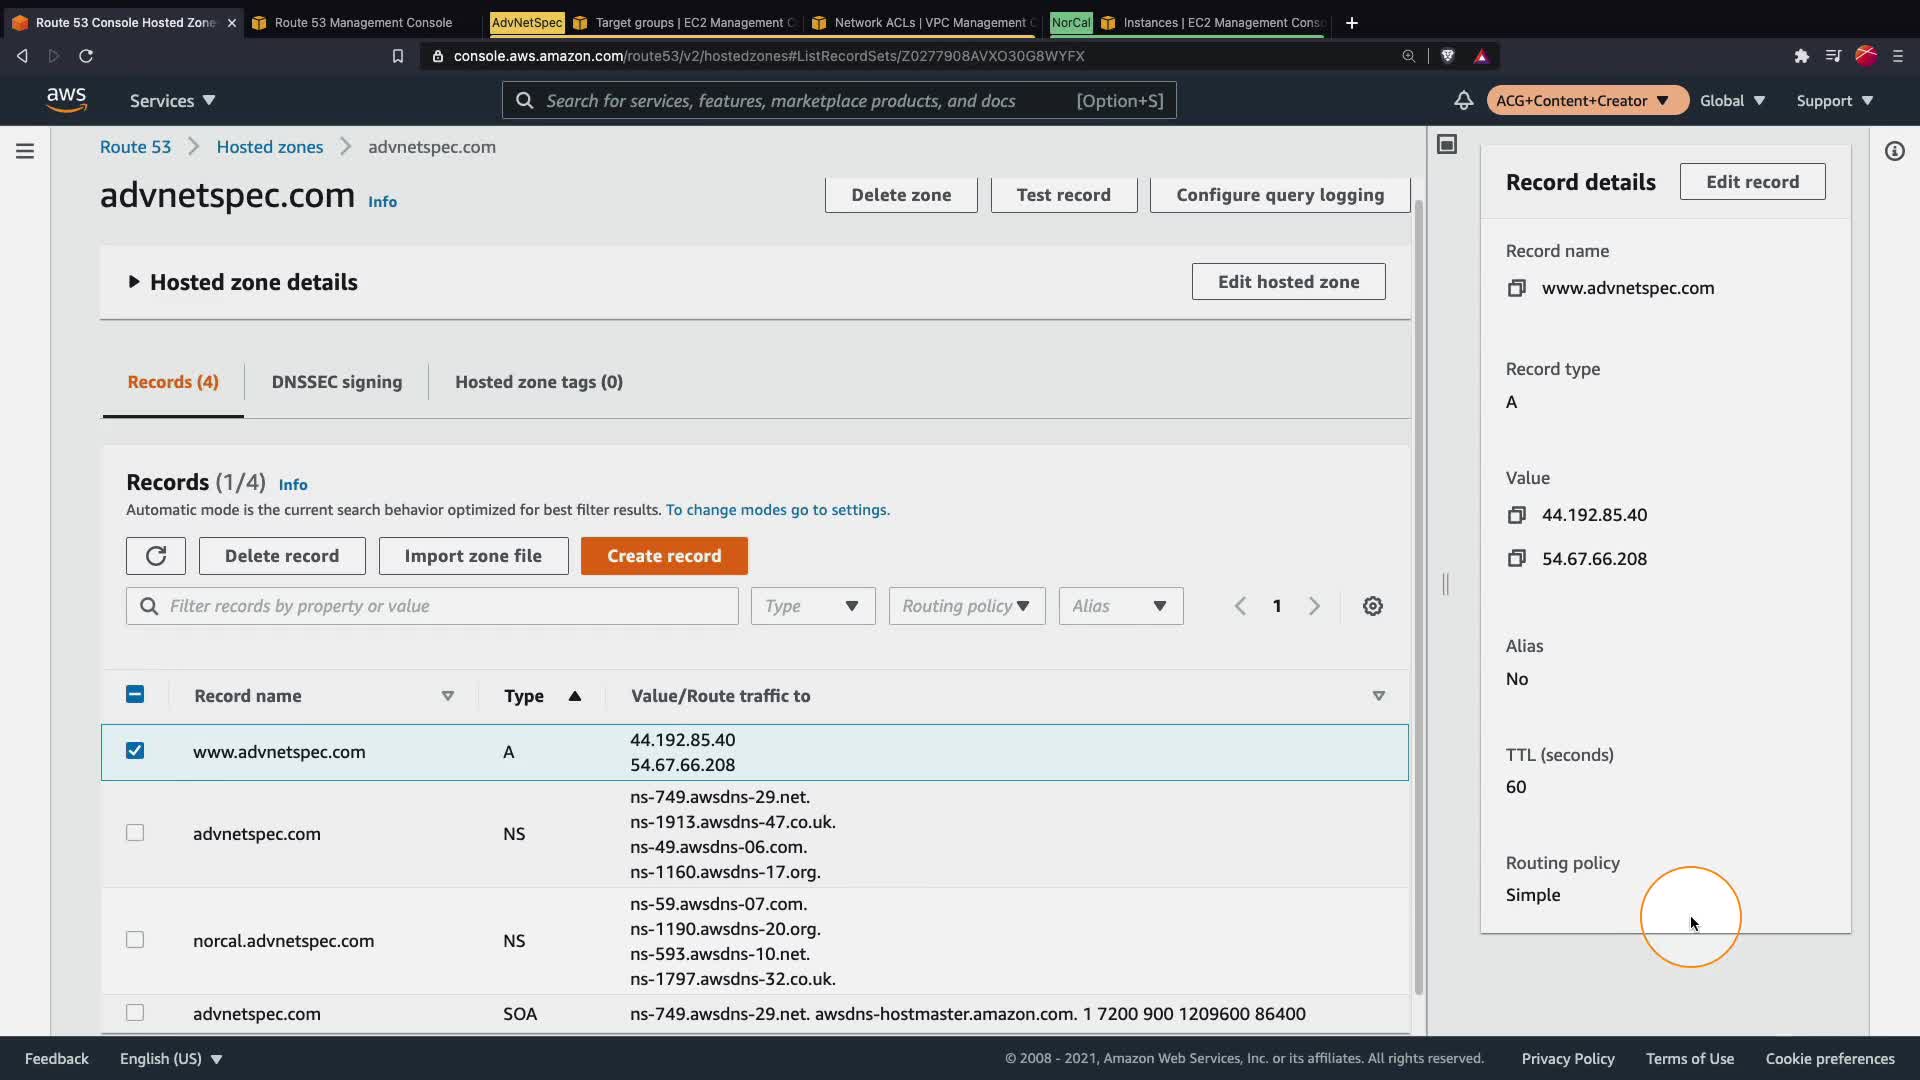Open the Type filter dropdown
1920x1080 pixels.
click(x=812, y=606)
